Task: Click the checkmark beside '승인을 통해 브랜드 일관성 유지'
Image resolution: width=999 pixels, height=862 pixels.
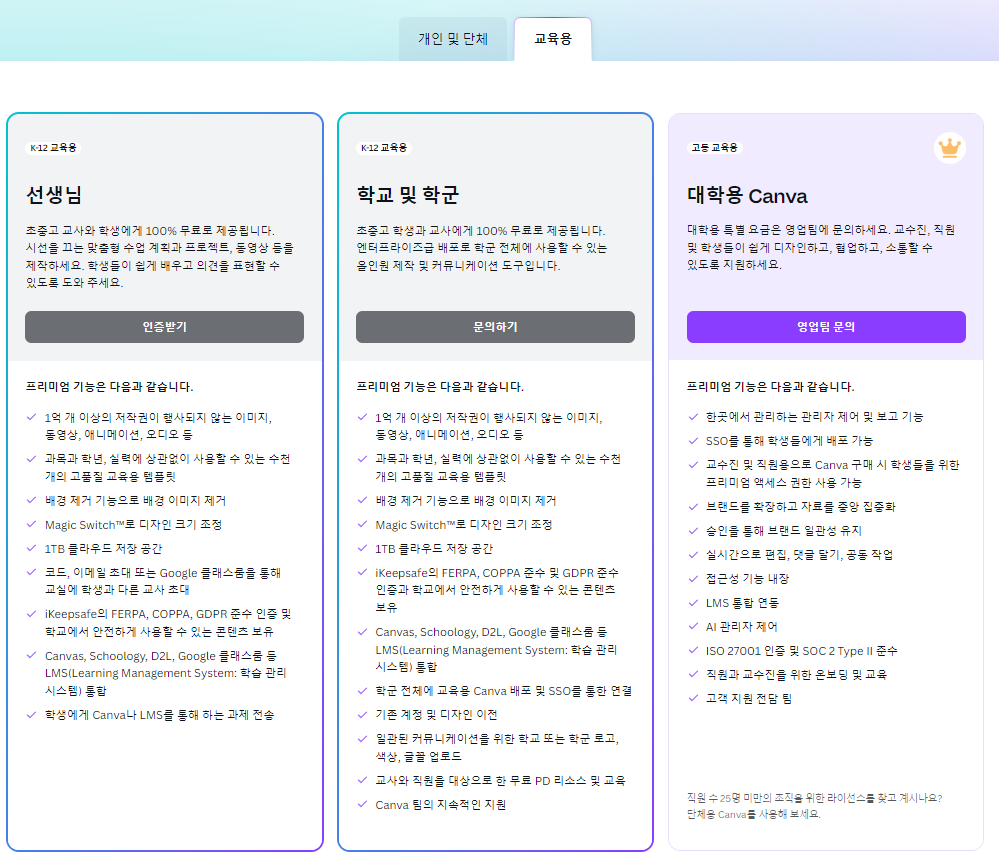Action: click(693, 530)
